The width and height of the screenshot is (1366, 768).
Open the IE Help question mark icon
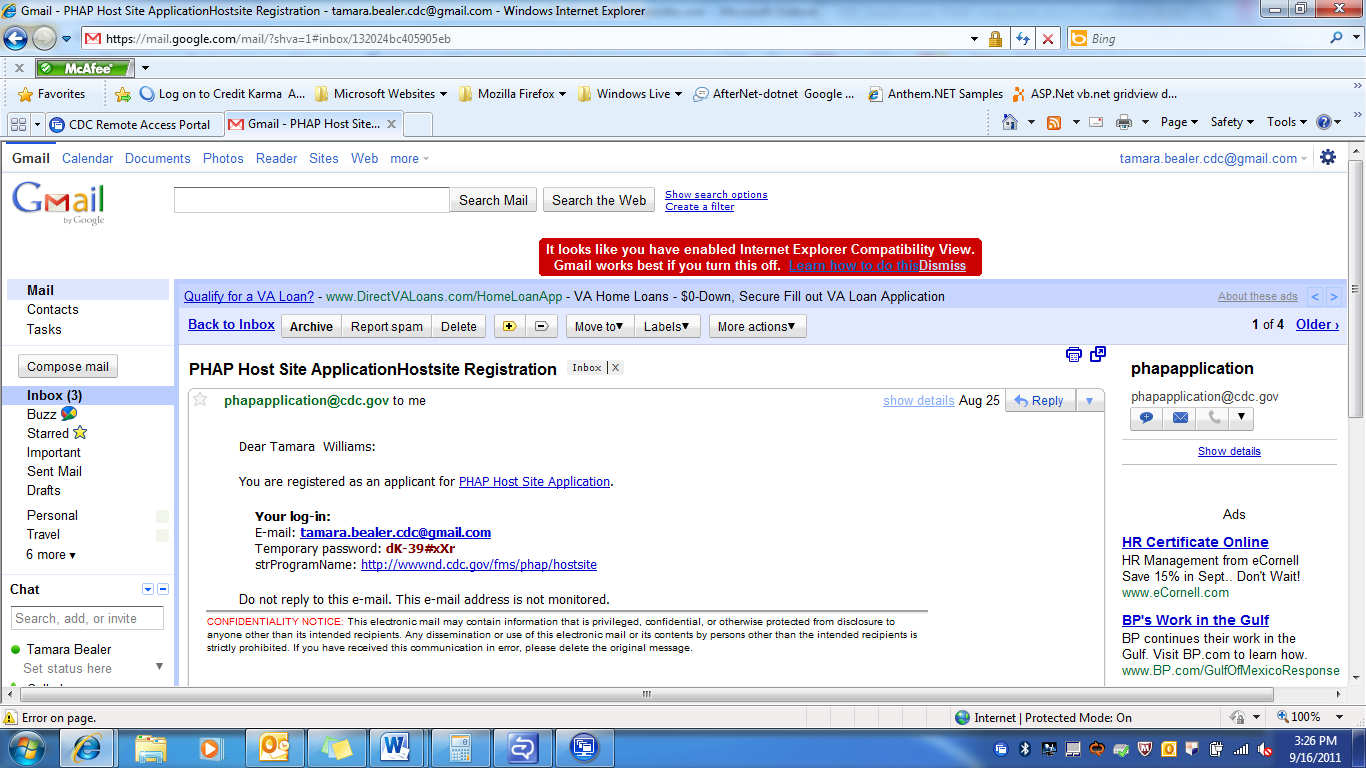click(1324, 122)
